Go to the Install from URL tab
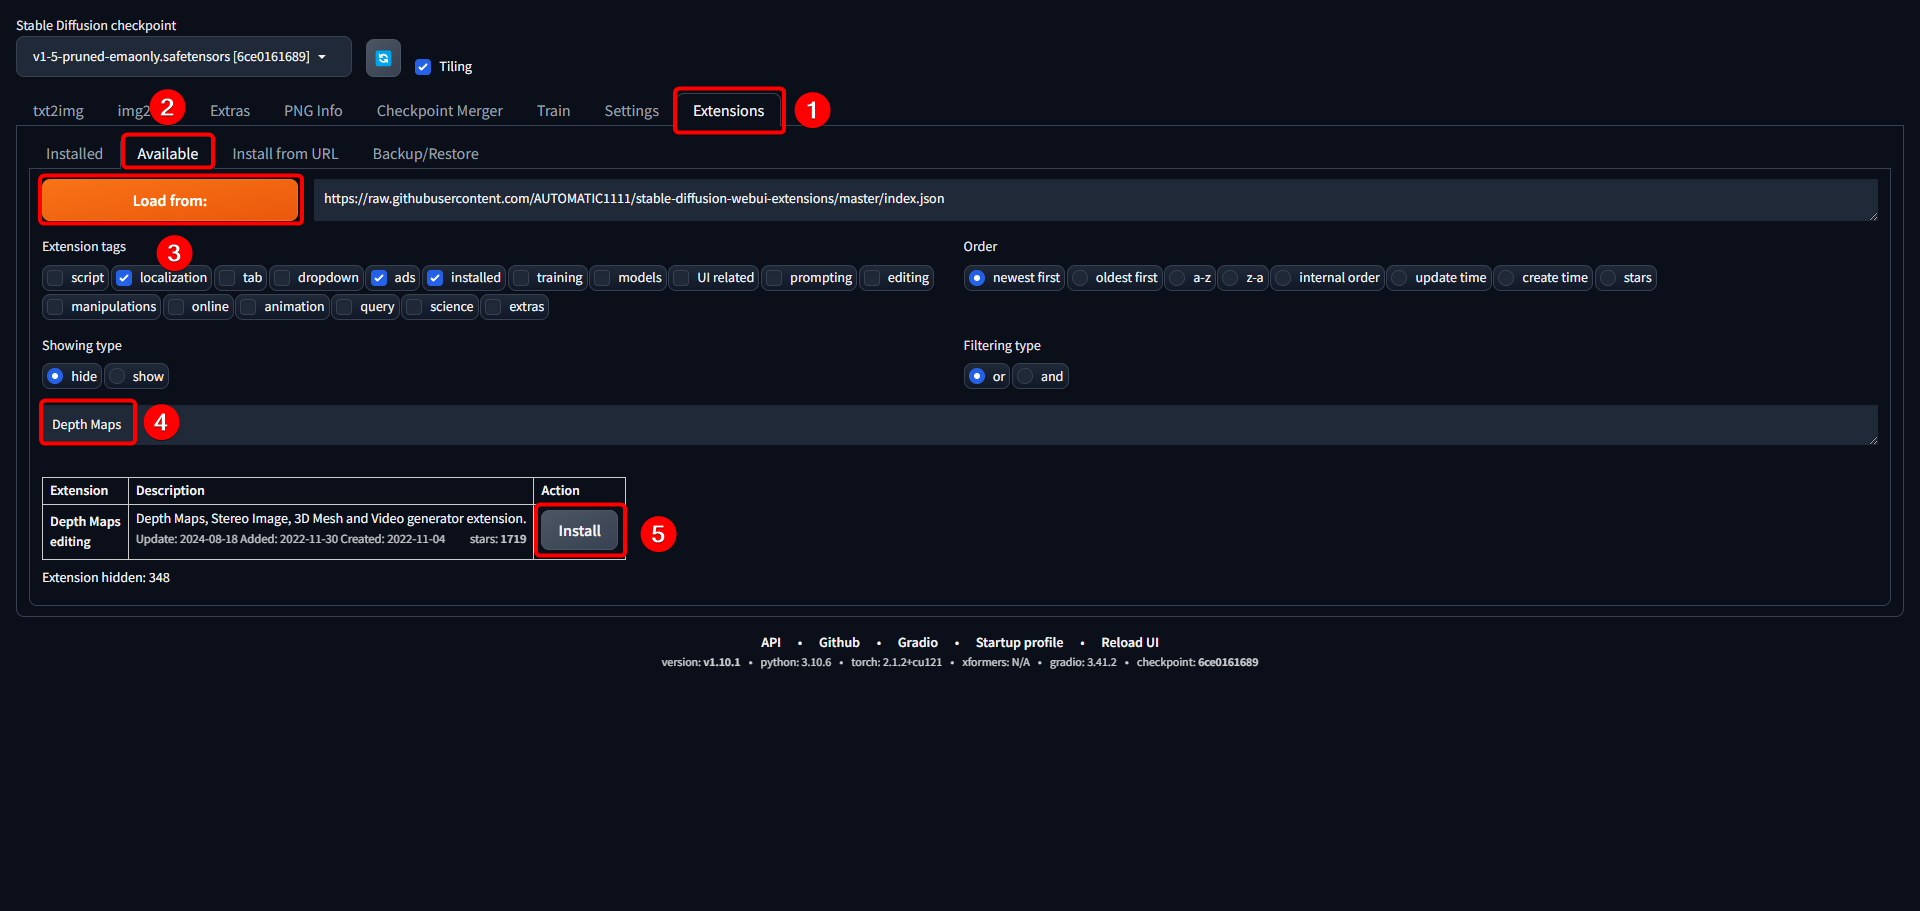 click(x=285, y=154)
